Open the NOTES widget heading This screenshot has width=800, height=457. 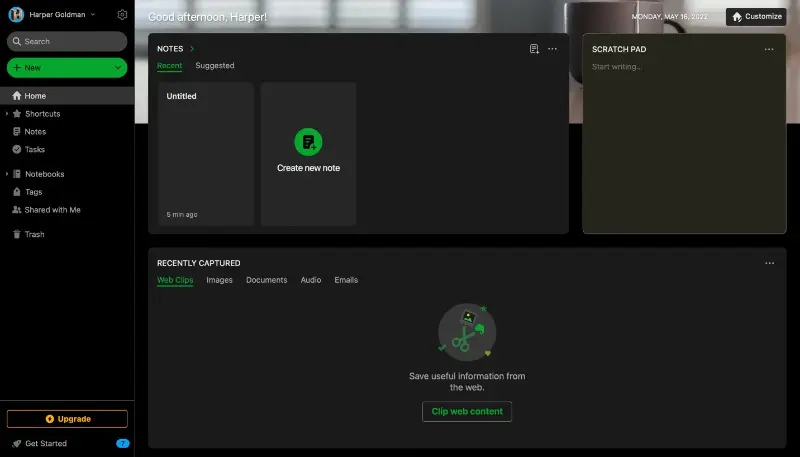pyautogui.click(x=170, y=49)
